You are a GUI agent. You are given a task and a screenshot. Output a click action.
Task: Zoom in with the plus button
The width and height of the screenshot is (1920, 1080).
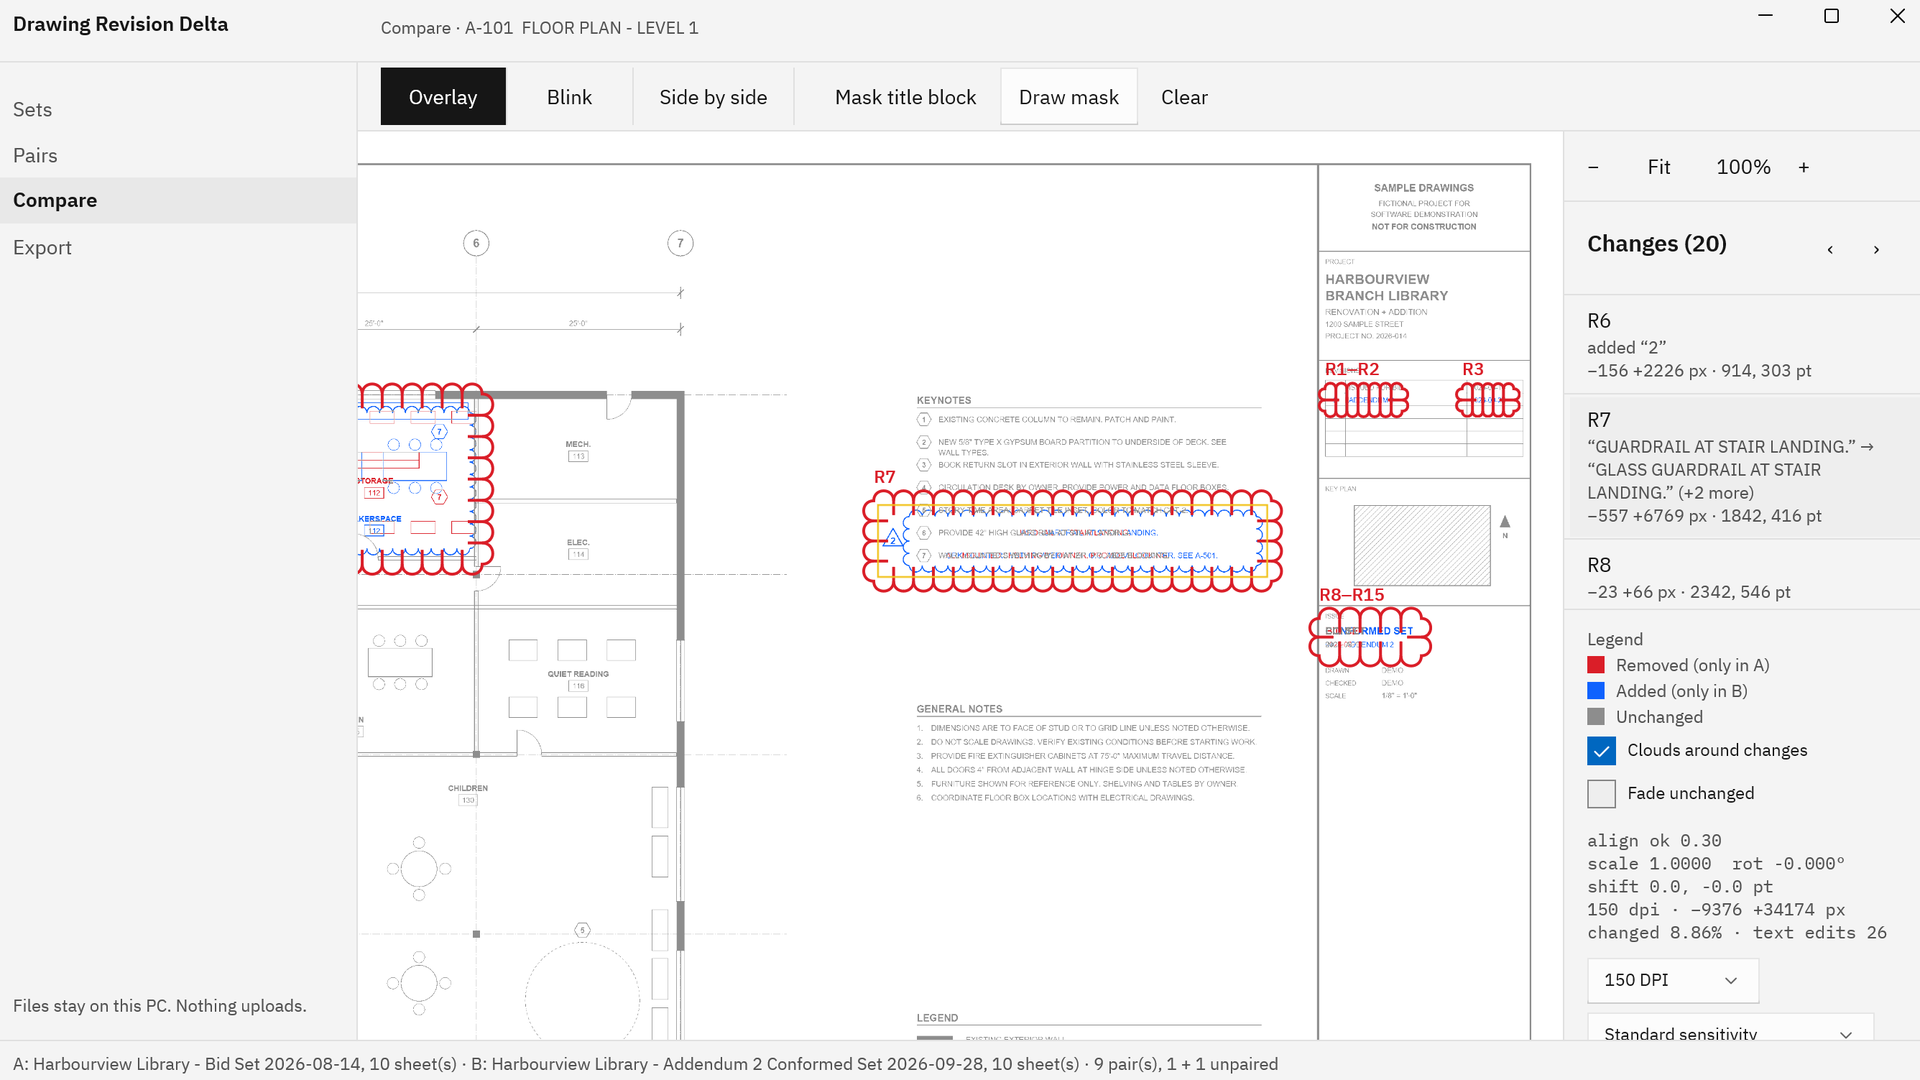pyautogui.click(x=1804, y=167)
